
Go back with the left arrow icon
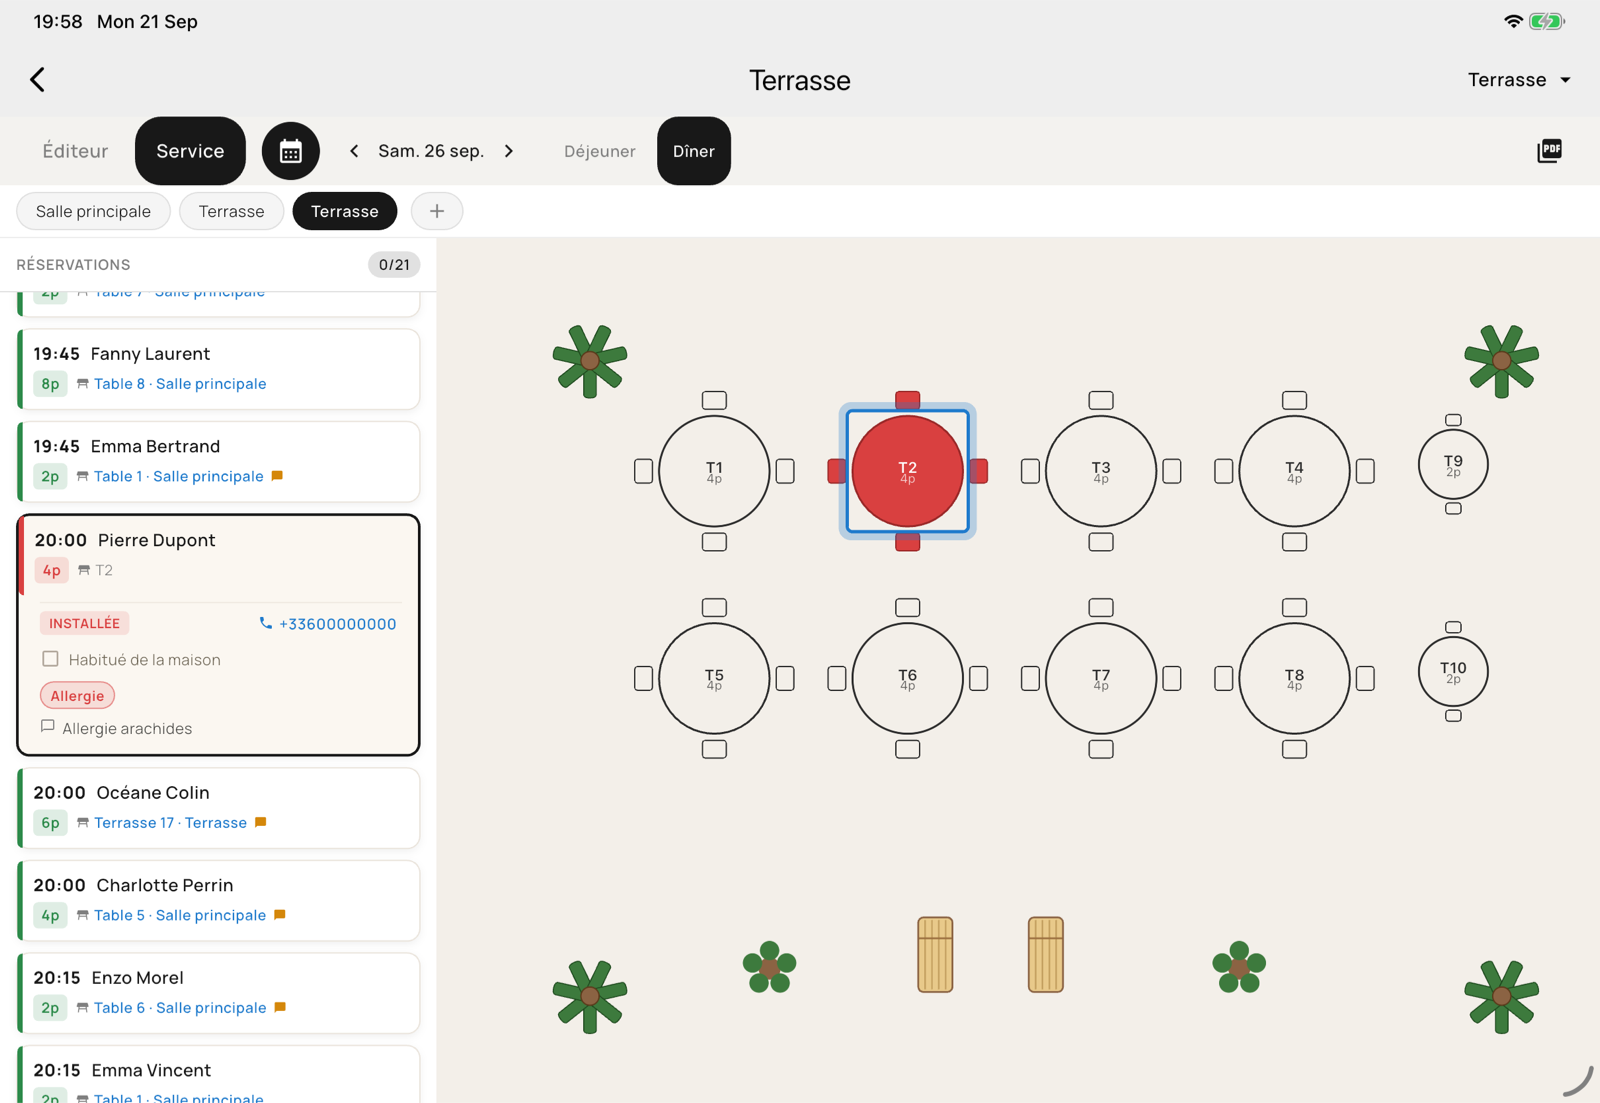click(x=37, y=80)
